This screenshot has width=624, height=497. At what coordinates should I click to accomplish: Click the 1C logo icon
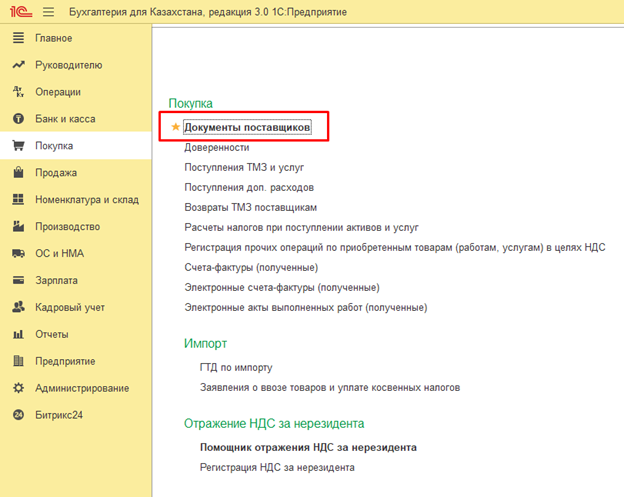click(18, 11)
